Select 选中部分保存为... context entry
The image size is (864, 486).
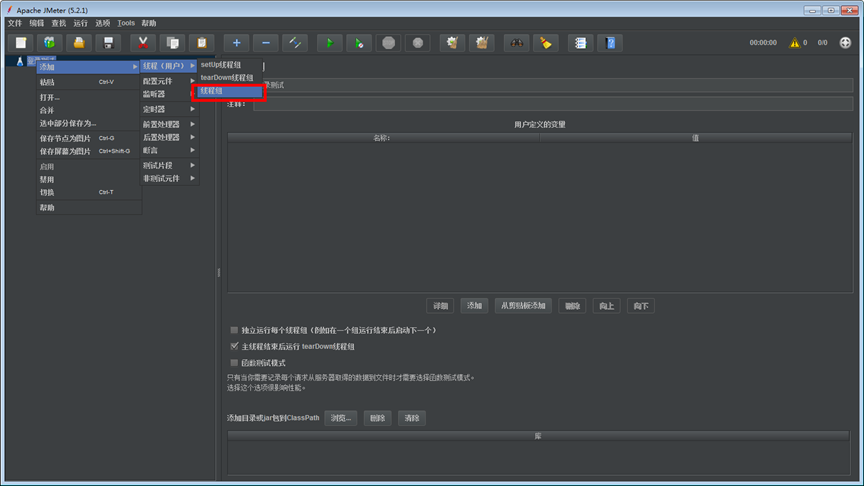point(88,123)
